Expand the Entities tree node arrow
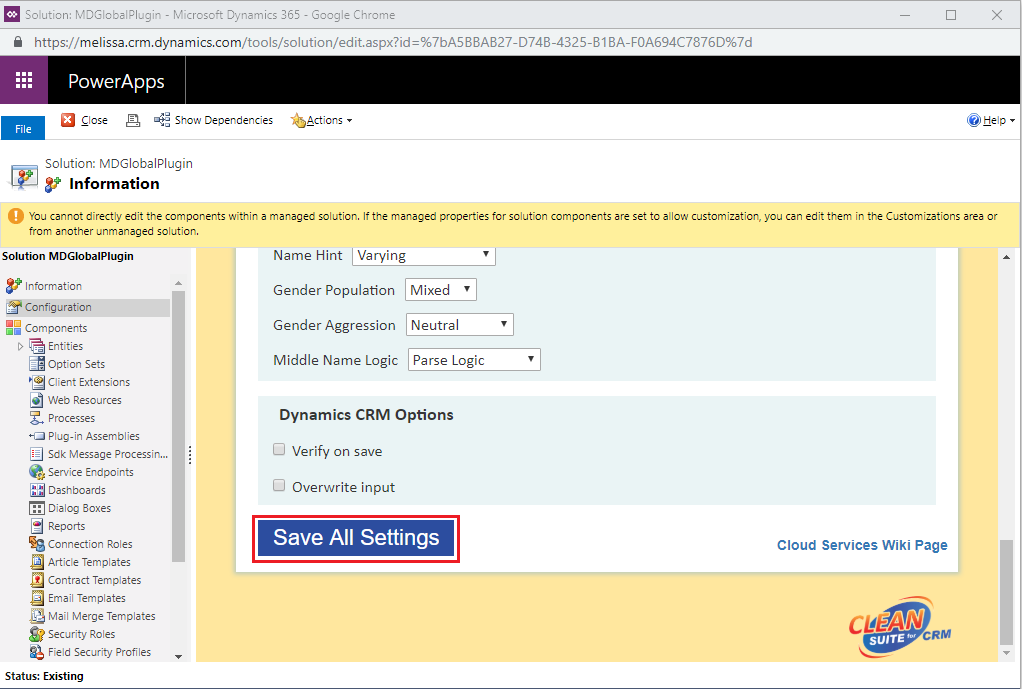1022x689 pixels. point(20,346)
